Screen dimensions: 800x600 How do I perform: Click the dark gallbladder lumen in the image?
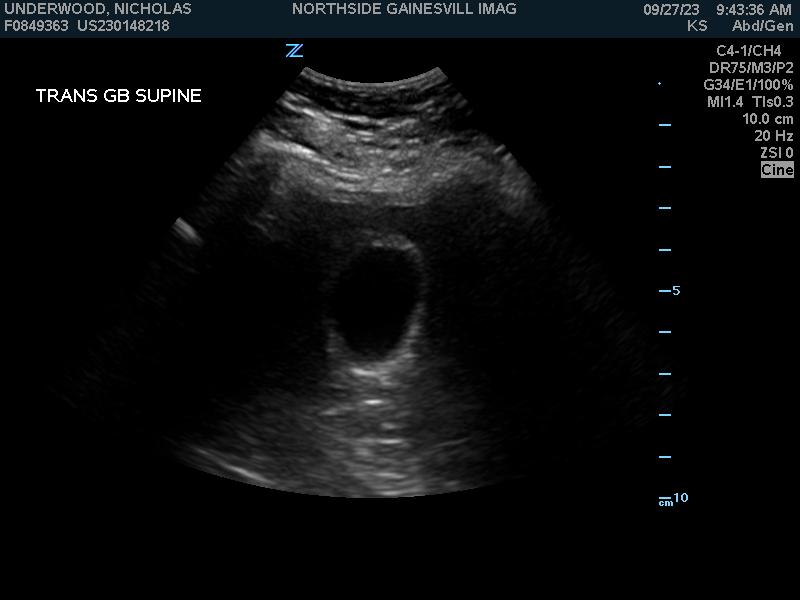point(380,300)
